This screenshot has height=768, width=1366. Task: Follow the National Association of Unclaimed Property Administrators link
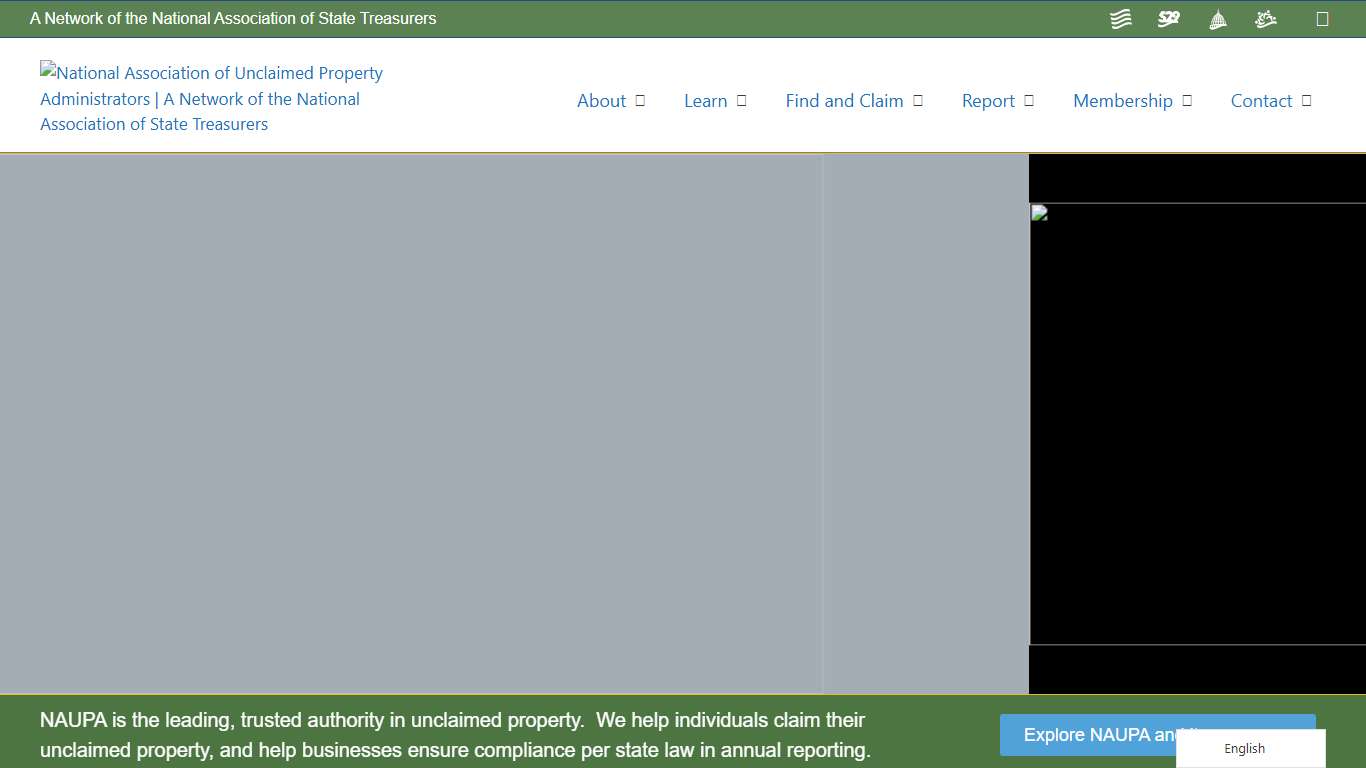coord(210,98)
